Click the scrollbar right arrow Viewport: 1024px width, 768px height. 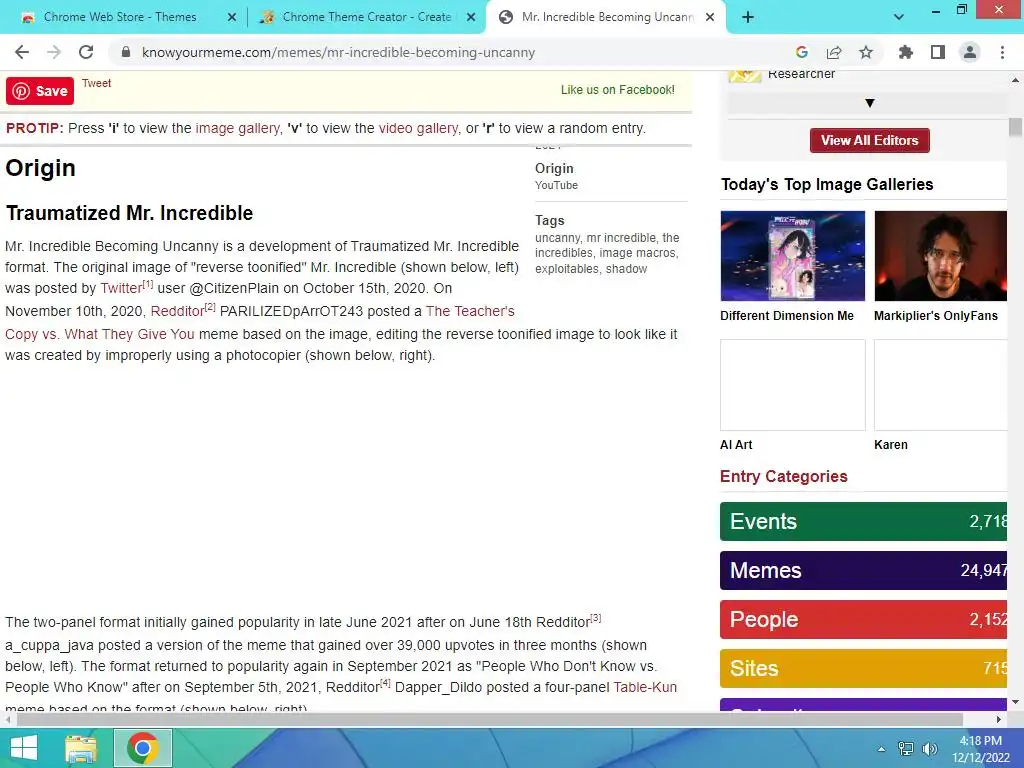(x=999, y=719)
